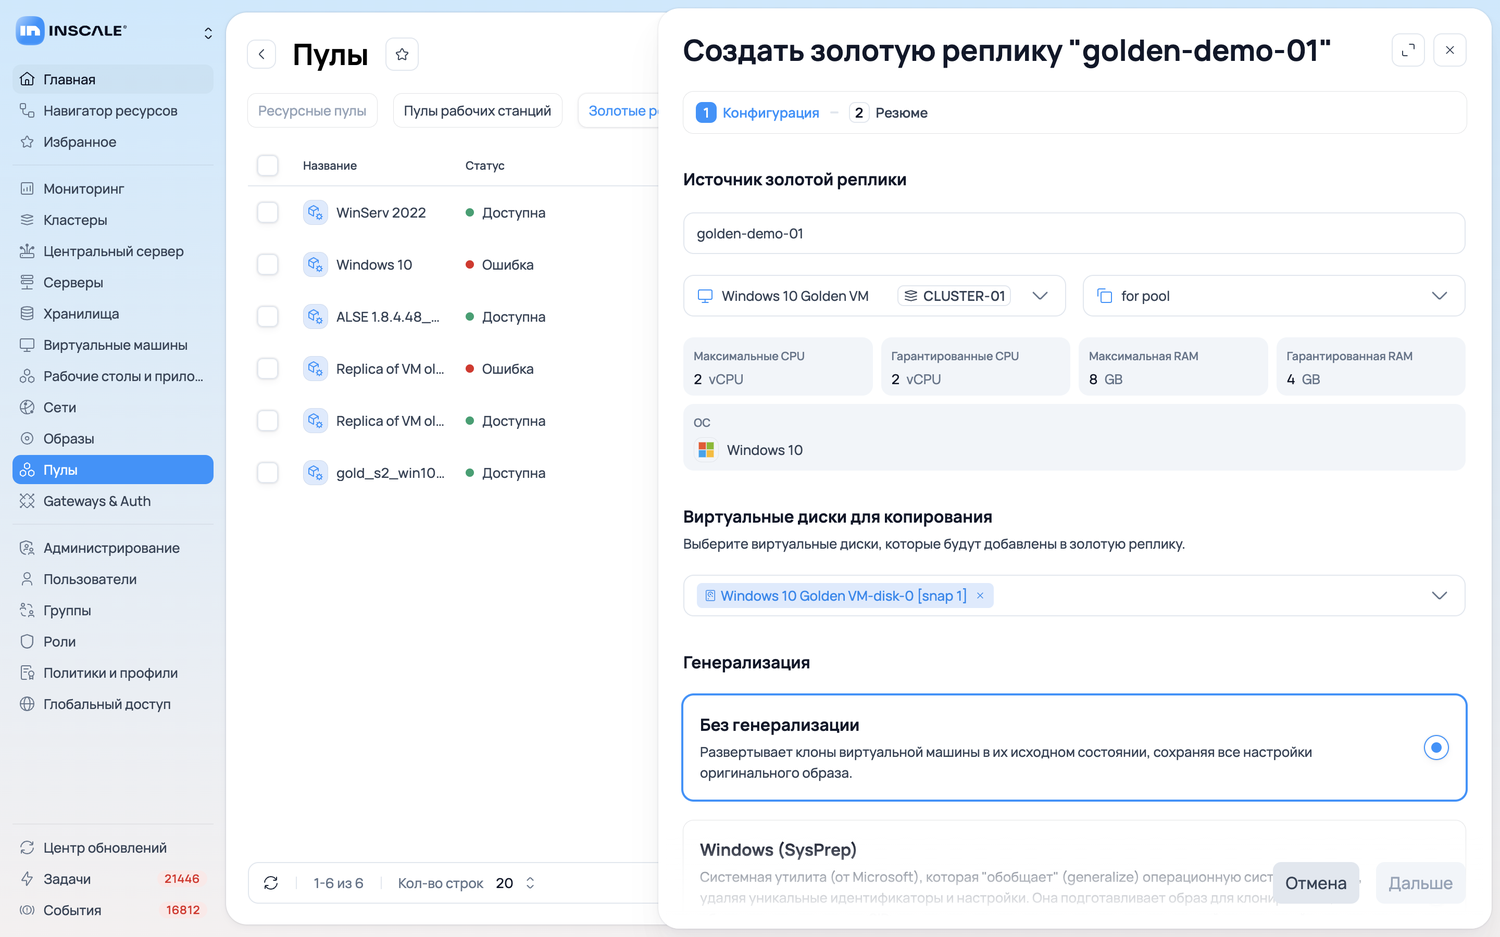Change the Кол-во строк value selector
1500x937 pixels.
pos(515,883)
